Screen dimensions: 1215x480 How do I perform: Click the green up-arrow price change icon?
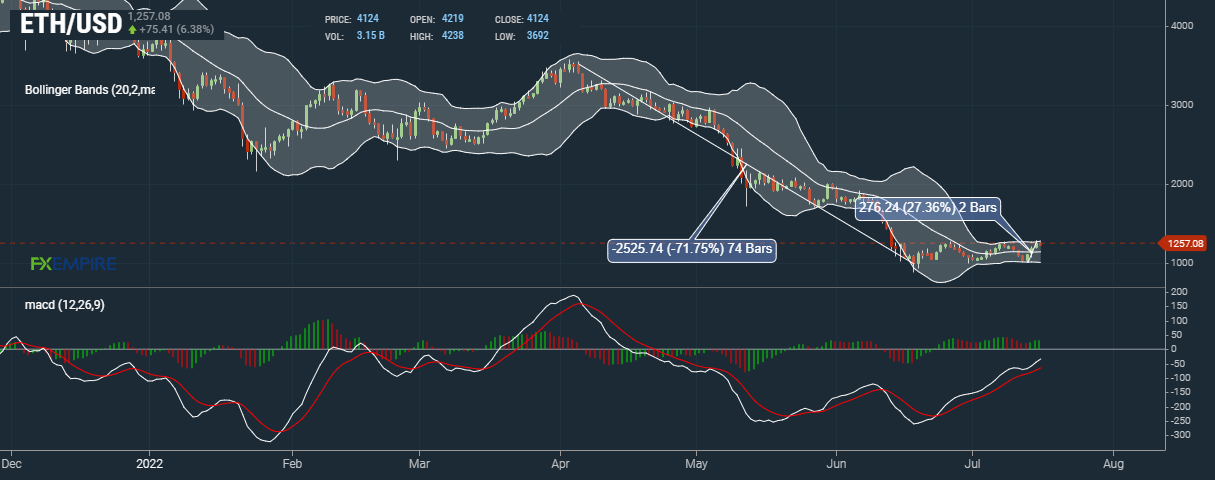point(132,29)
